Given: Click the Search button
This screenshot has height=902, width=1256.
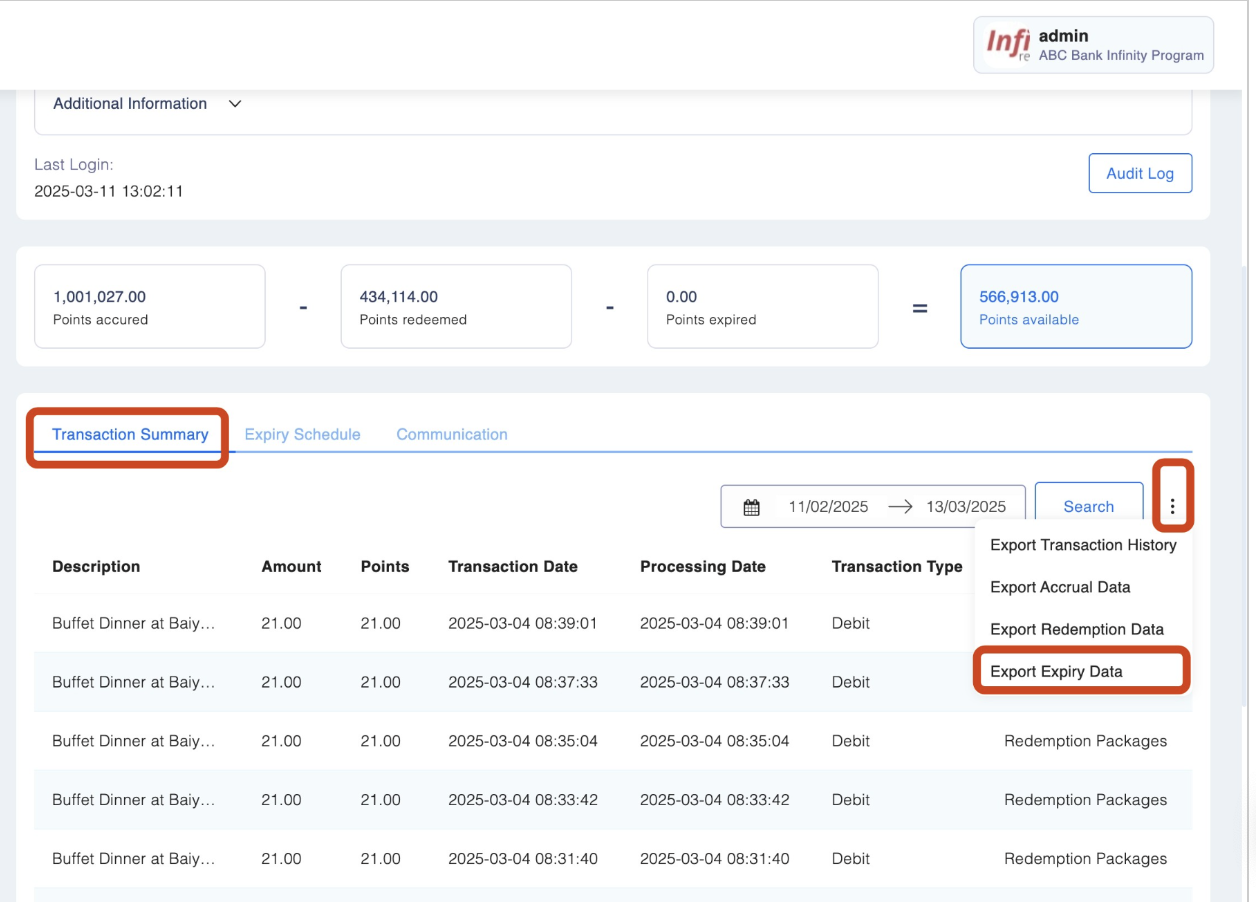Looking at the screenshot, I should pyautogui.click(x=1088, y=507).
